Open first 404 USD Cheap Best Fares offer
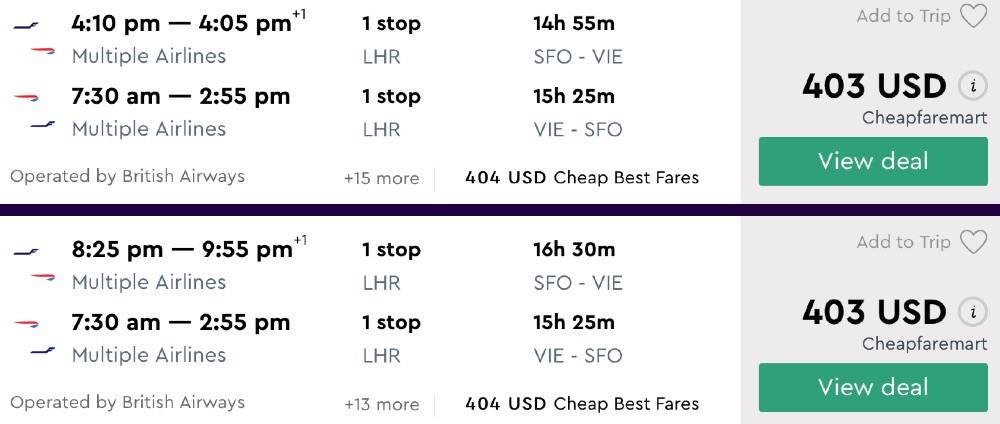 pos(581,178)
